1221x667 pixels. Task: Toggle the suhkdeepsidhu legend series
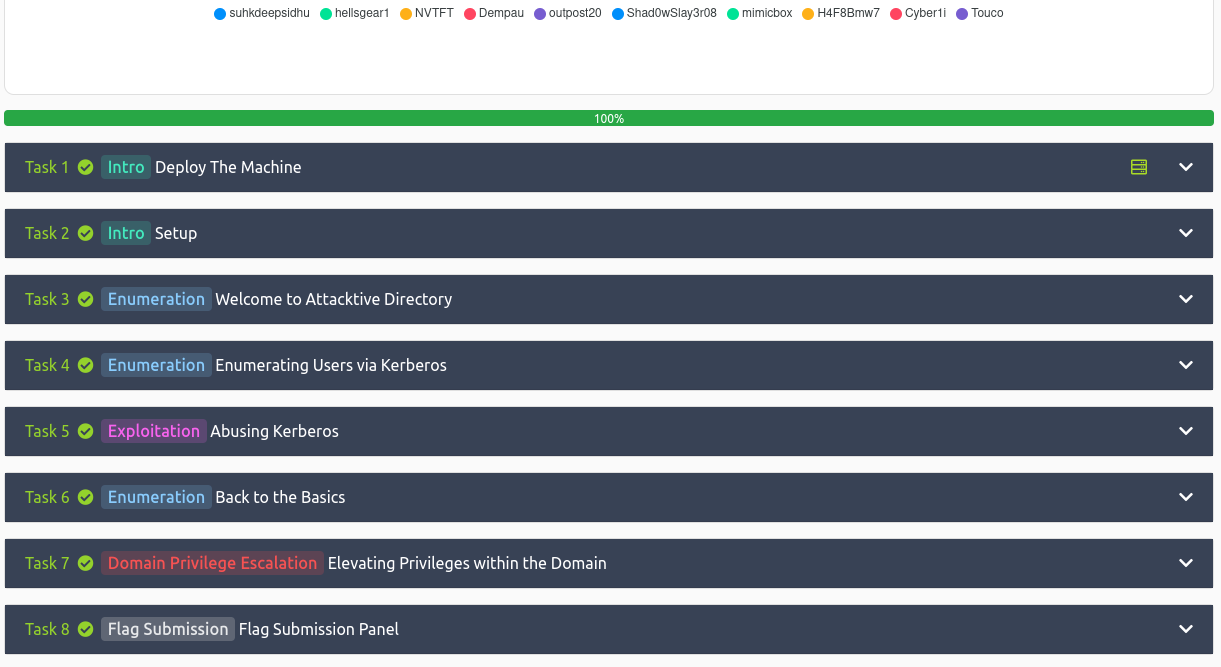coord(262,13)
